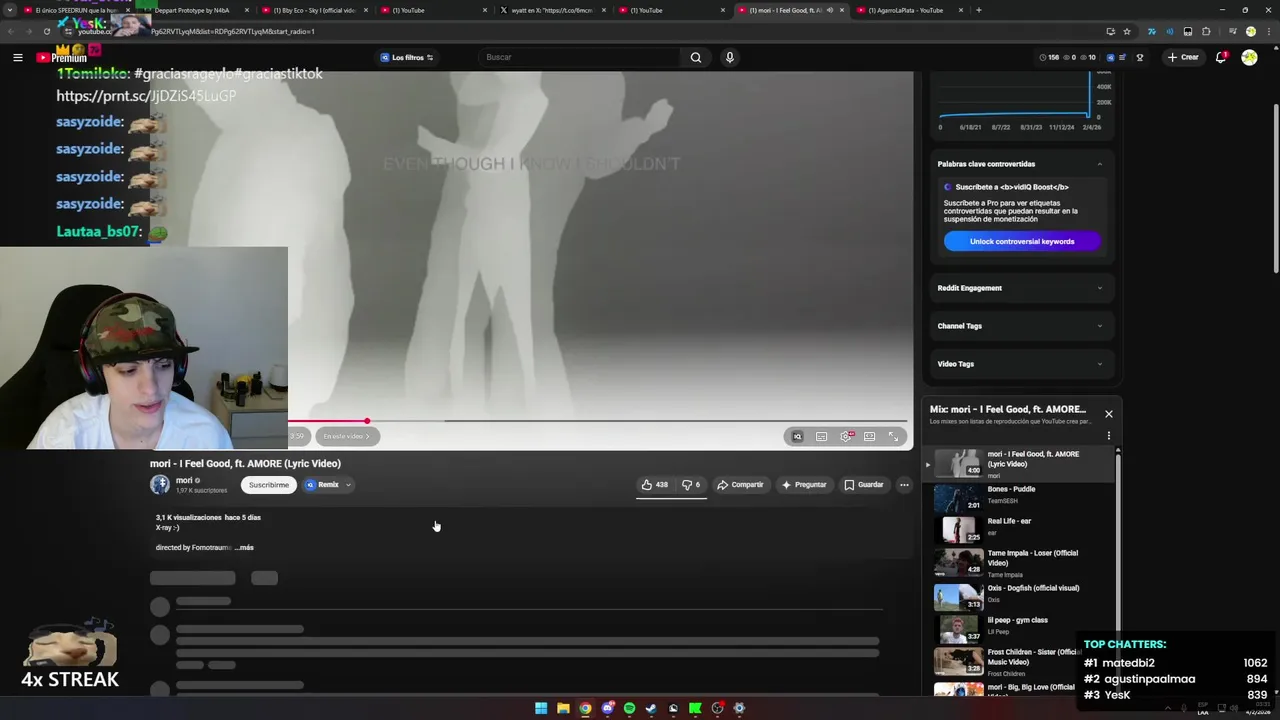Go to YouTube Premium home logo
Viewport: 1280px width, 720px height.
(x=62, y=57)
